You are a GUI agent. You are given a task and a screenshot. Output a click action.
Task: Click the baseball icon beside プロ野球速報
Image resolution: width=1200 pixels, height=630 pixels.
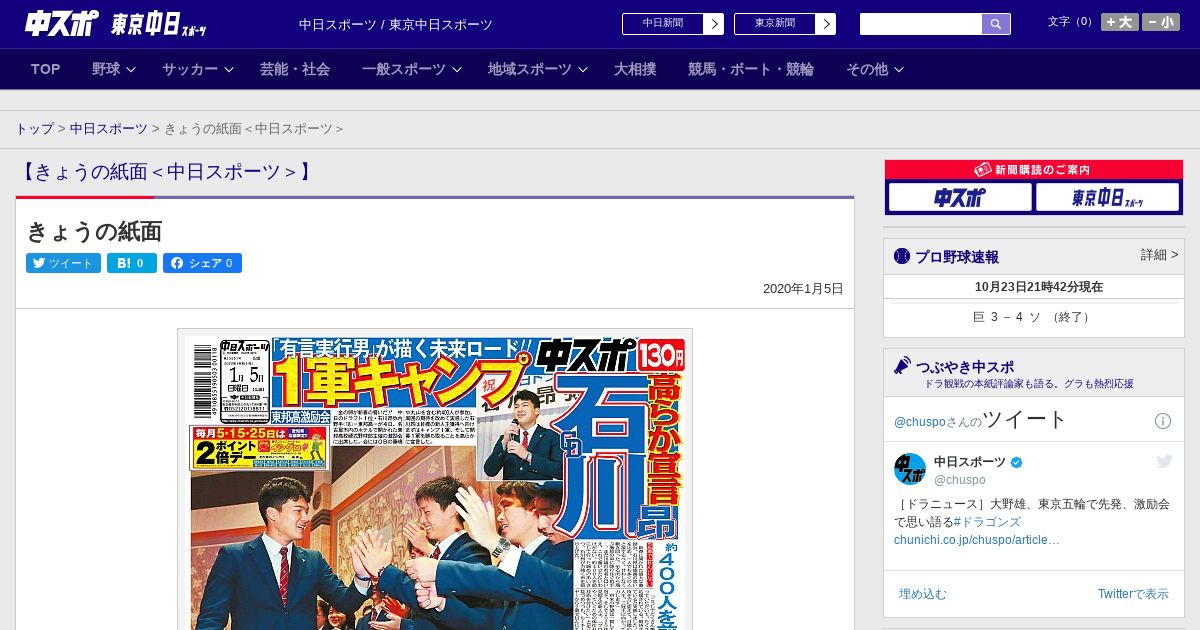click(902, 256)
